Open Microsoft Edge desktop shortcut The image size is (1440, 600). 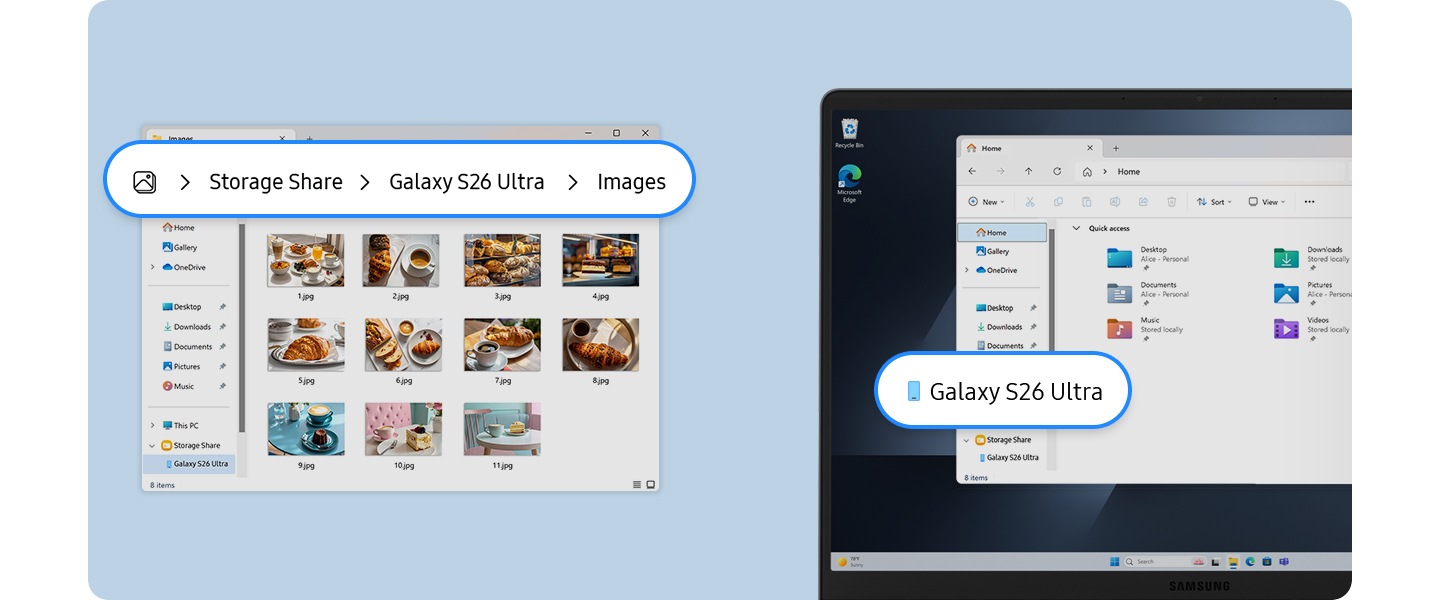849,183
